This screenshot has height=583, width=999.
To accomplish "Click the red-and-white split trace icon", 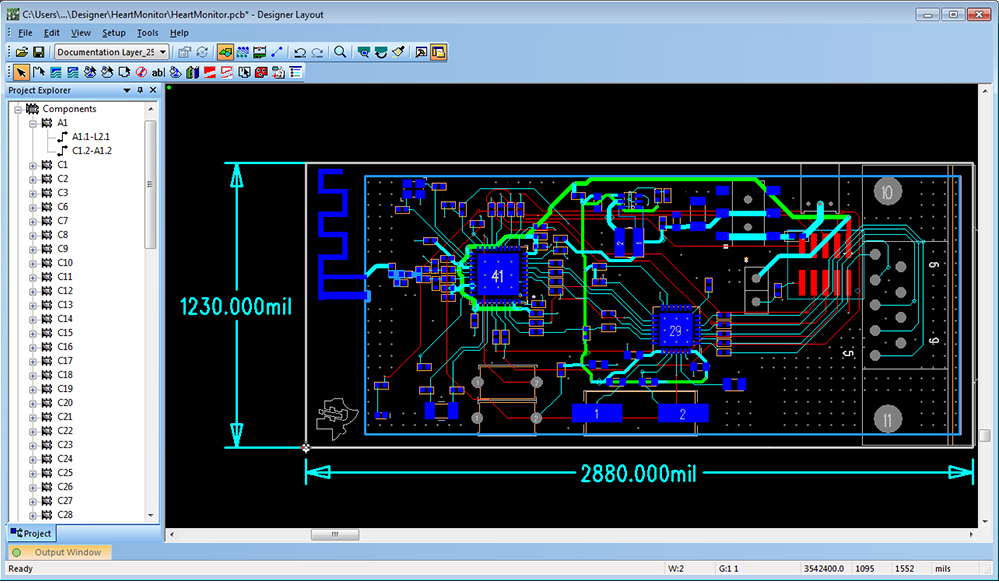I will 227,72.
